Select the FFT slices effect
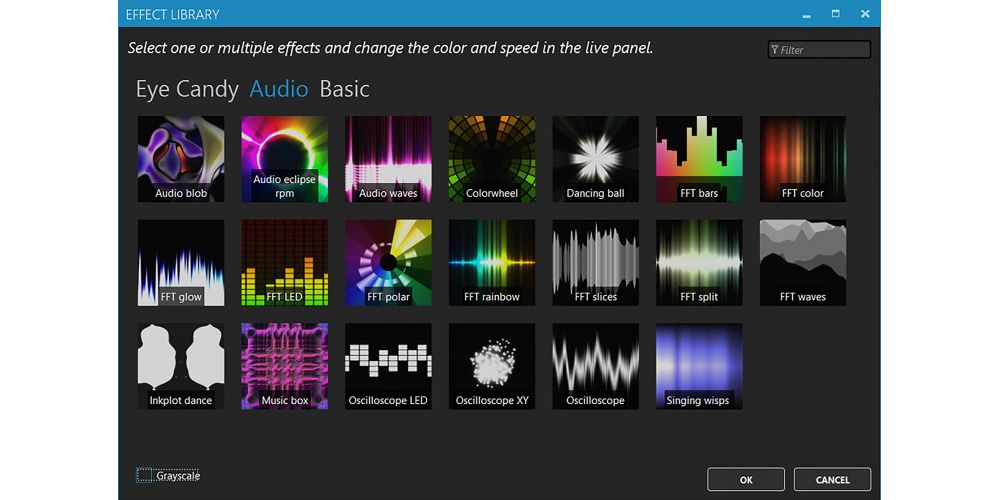This screenshot has height=500, width=1000. 596,263
